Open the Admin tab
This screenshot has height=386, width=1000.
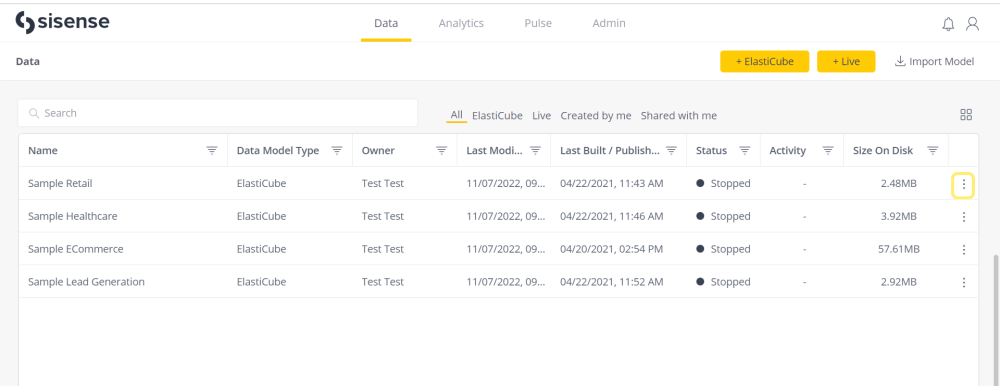pos(609,24)
